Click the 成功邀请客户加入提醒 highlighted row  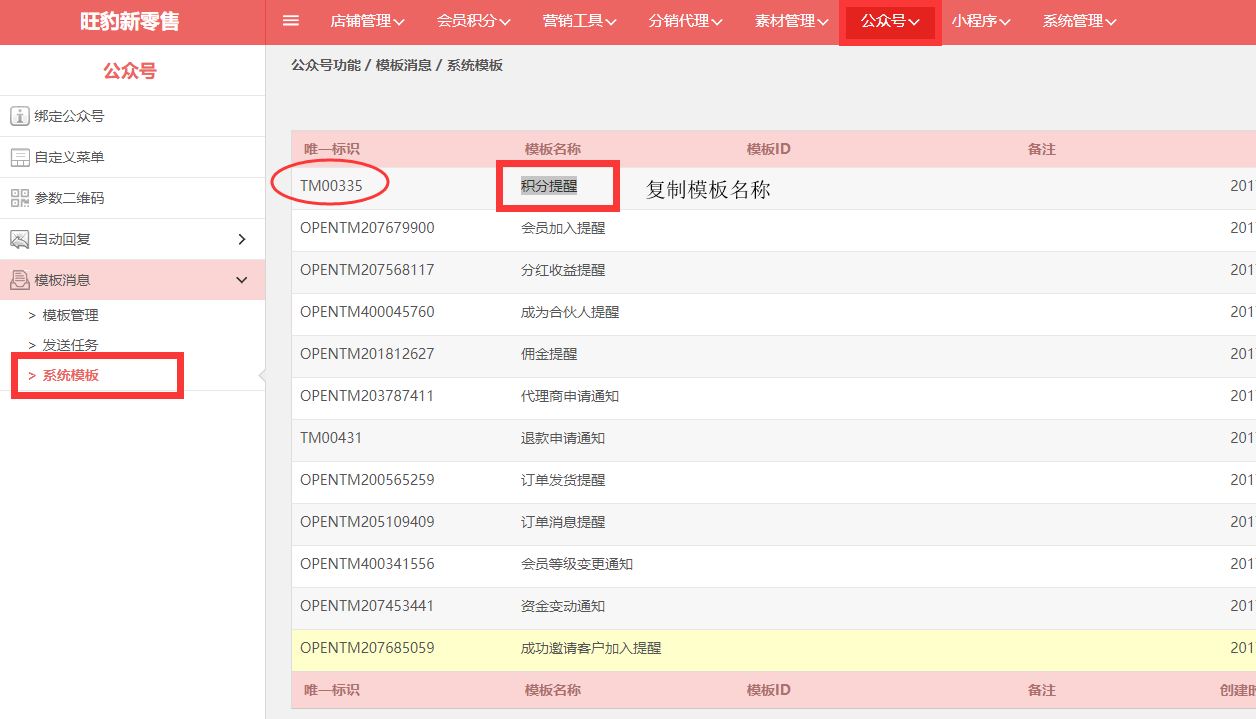pyautogui.click(x=591, y=648)
